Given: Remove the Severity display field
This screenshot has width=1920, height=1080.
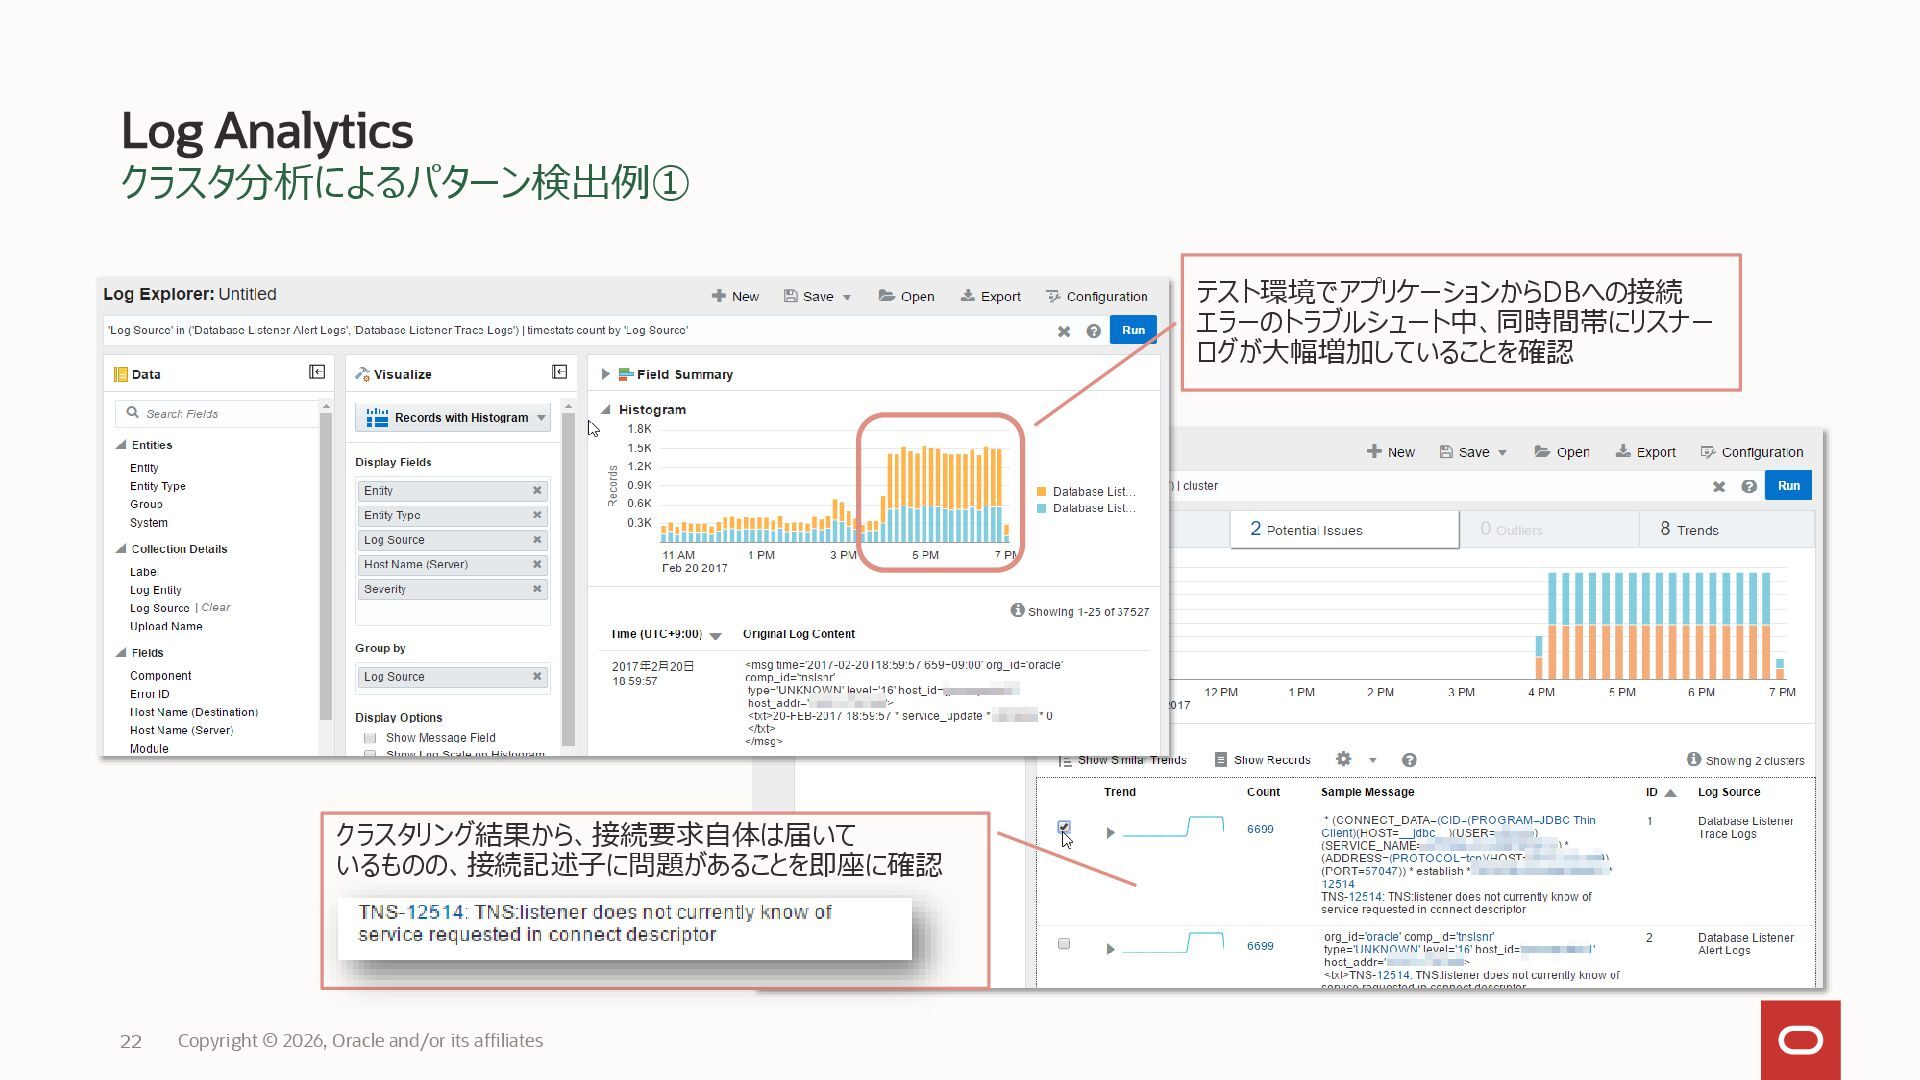Looking at the screenshot, I should 537,589.
